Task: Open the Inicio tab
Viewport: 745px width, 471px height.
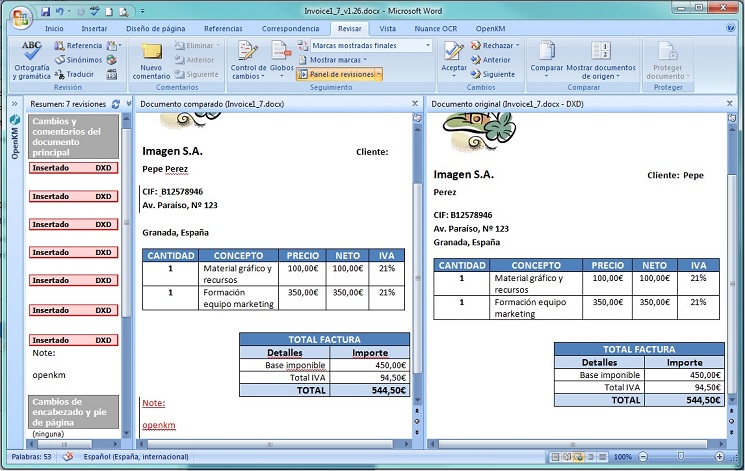Action: pyautogui.click(x=54, y=29)
